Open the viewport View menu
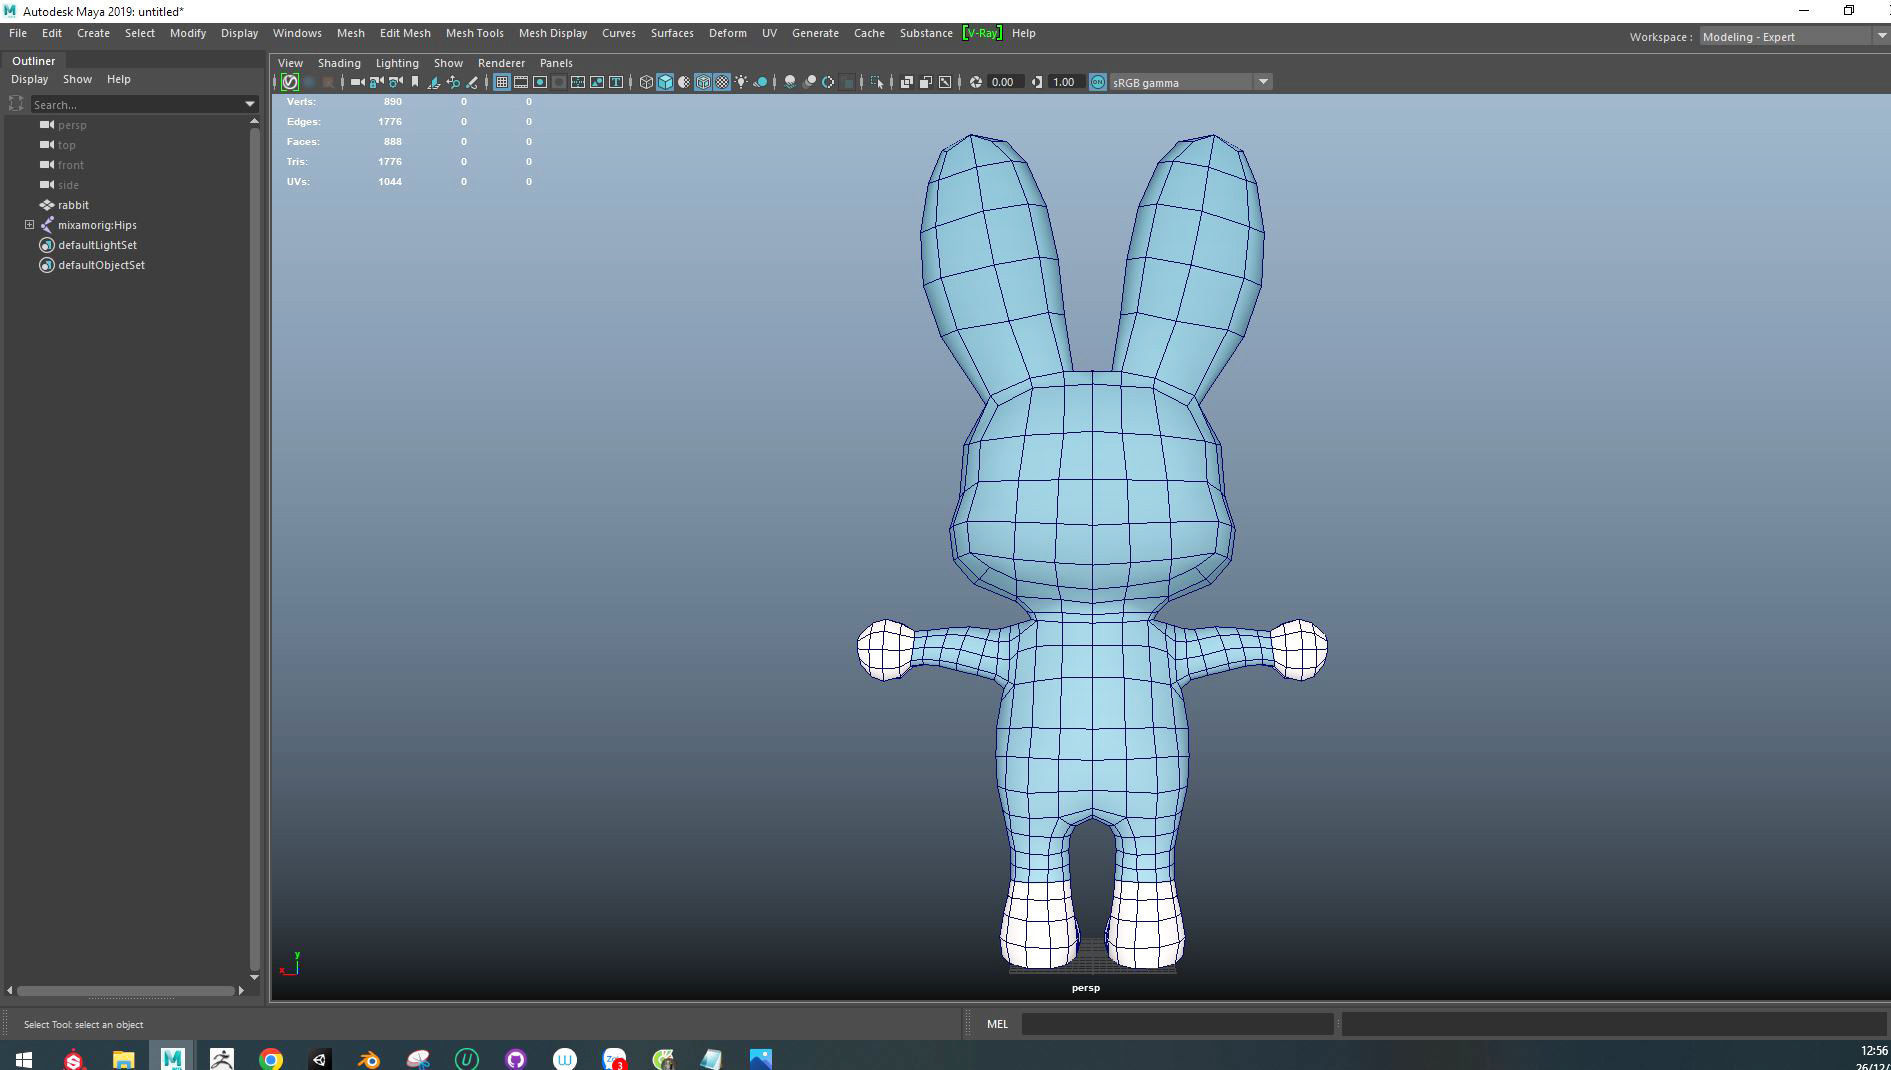 pyautogui.click(x=290, y=63)
